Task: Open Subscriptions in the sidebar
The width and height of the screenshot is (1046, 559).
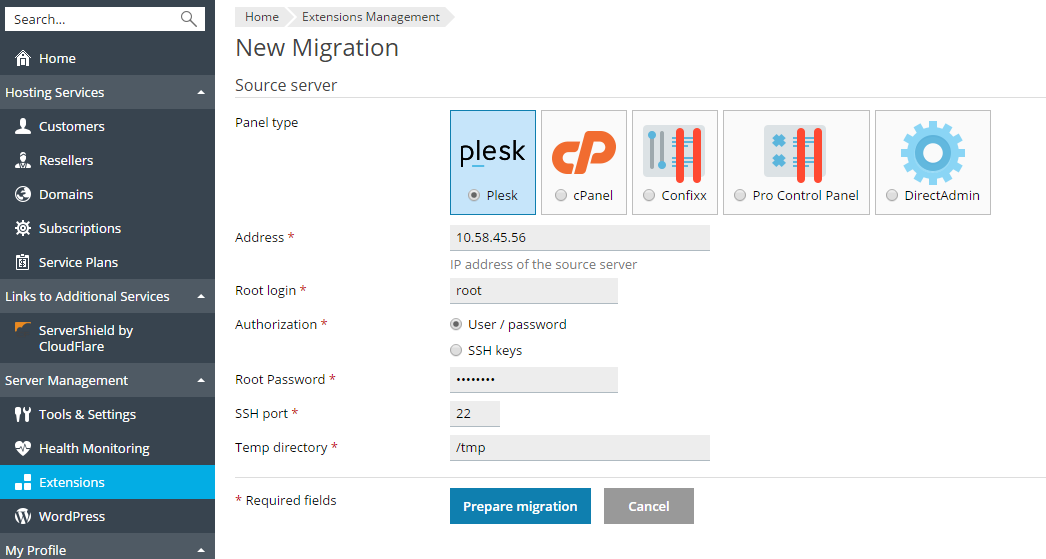Action: click(79, 229)
